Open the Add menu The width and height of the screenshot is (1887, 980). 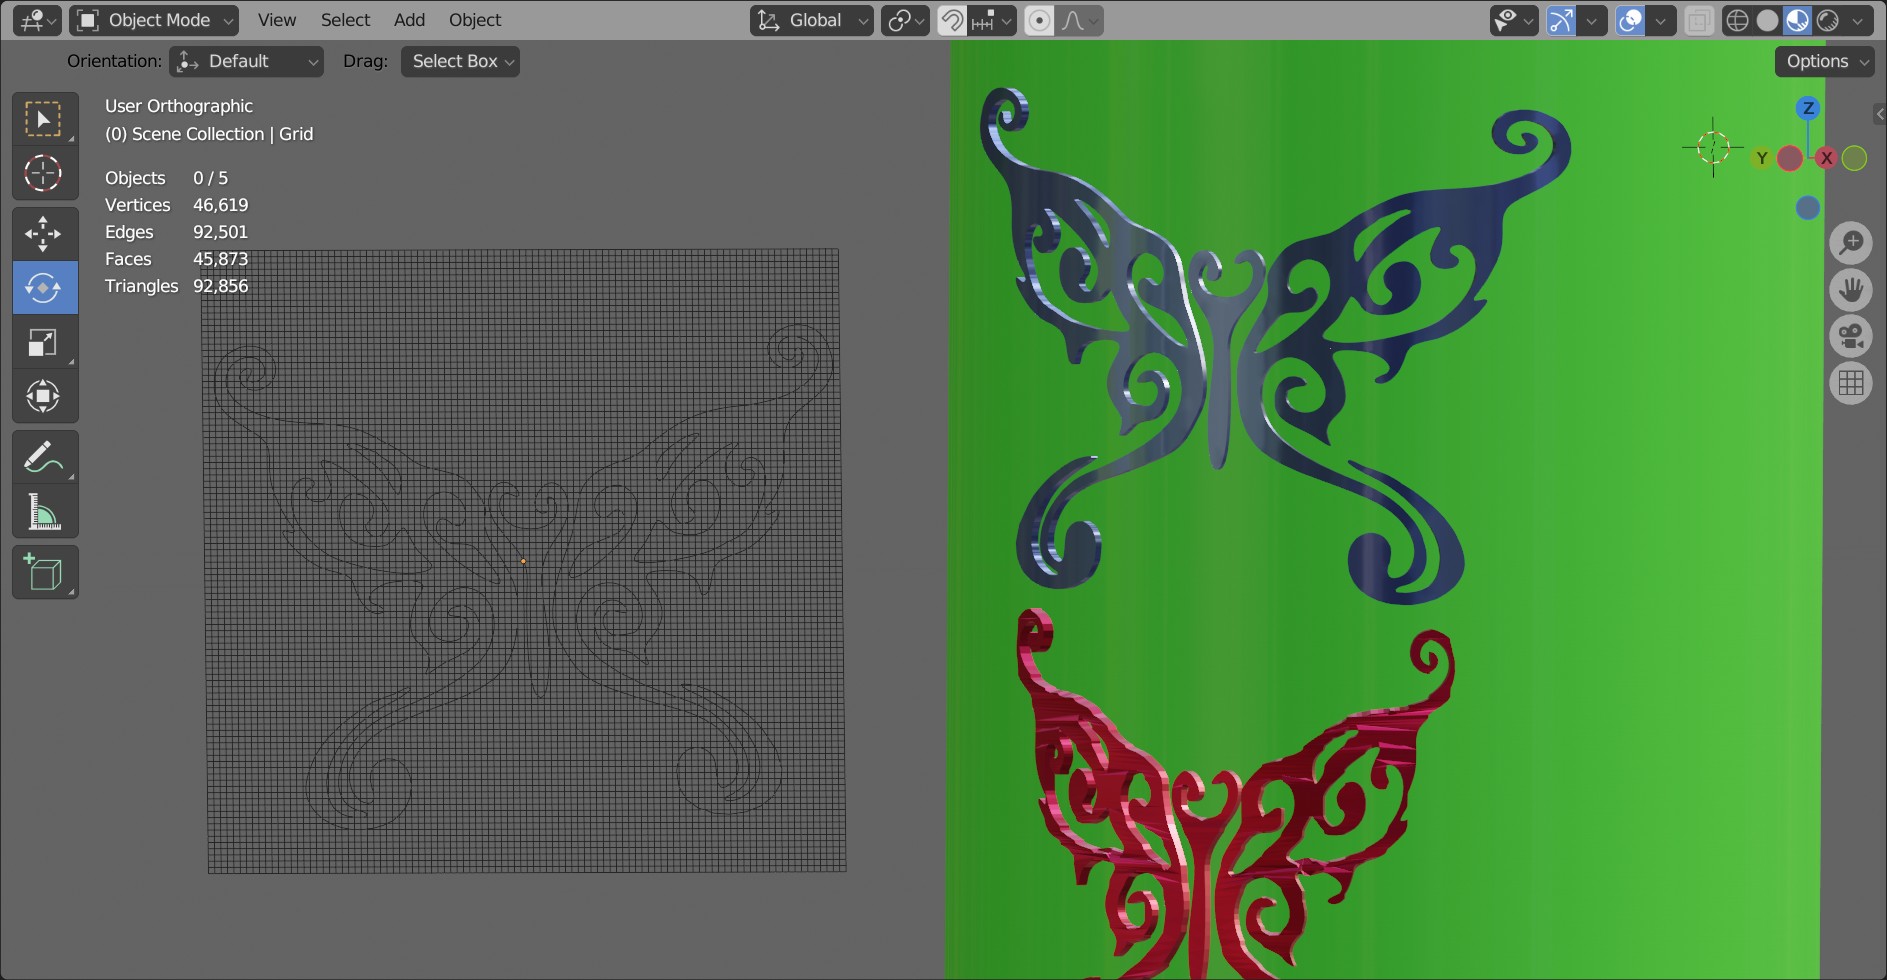point(410,20)
